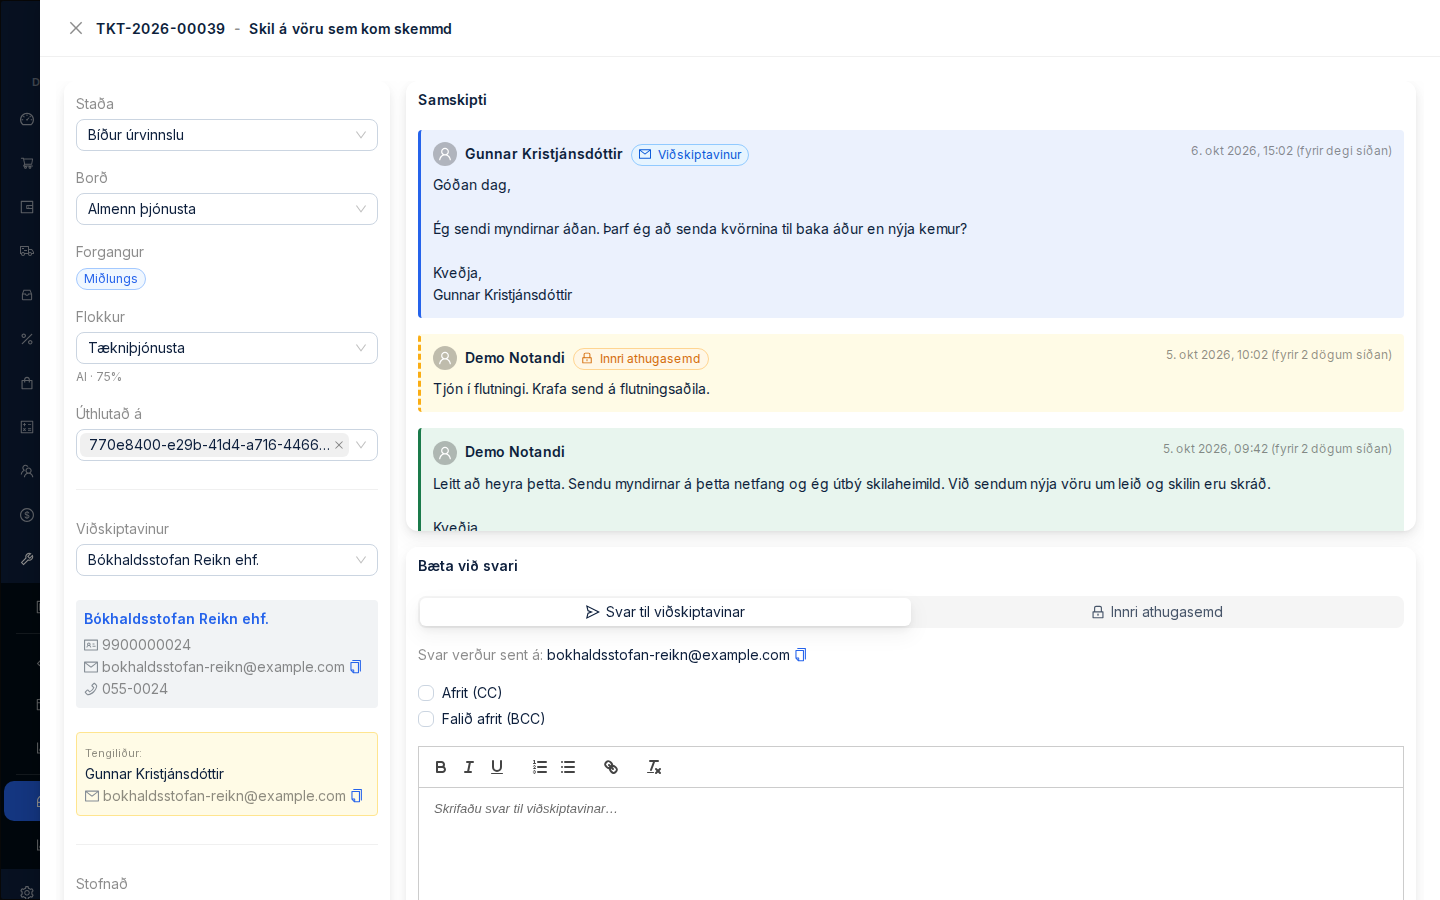The width and height of the screenshot is (1440, 900).
Task: Open the percent discounts sidebar icon
Action: coord(27,339)
